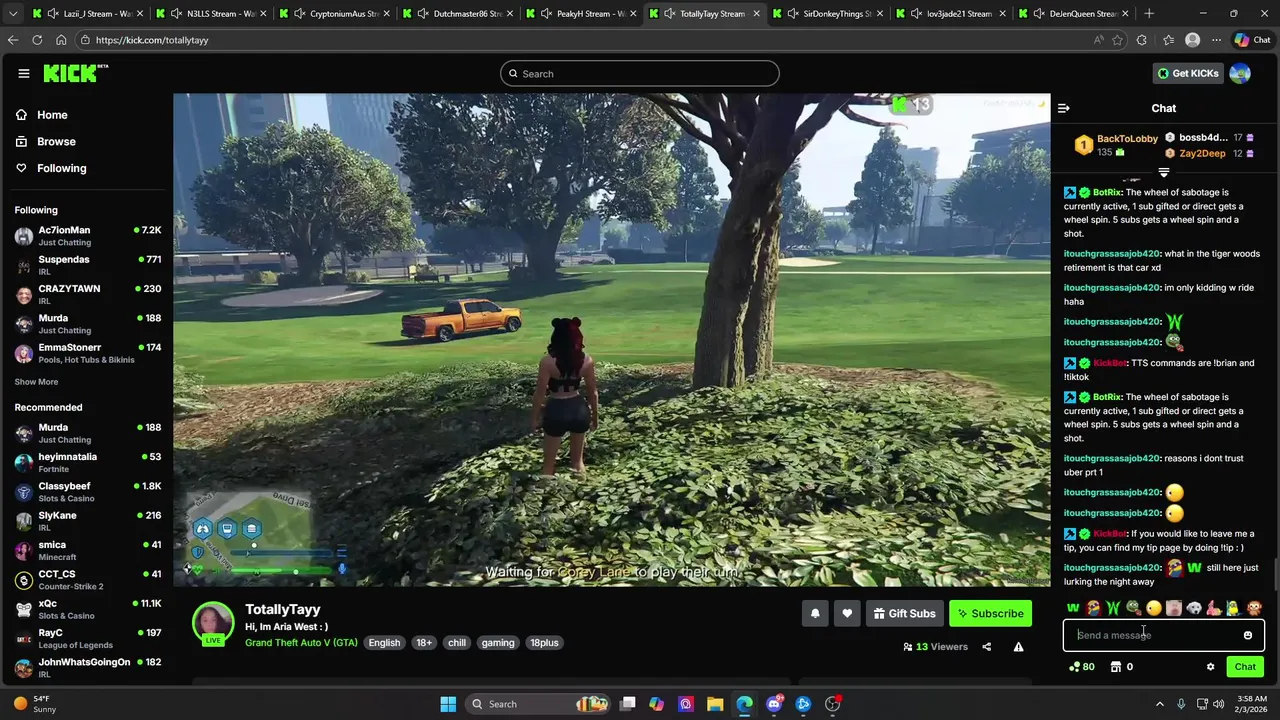The image size is (1280, 720).
Task: Click the green Chat send button
Action: 1245,667
